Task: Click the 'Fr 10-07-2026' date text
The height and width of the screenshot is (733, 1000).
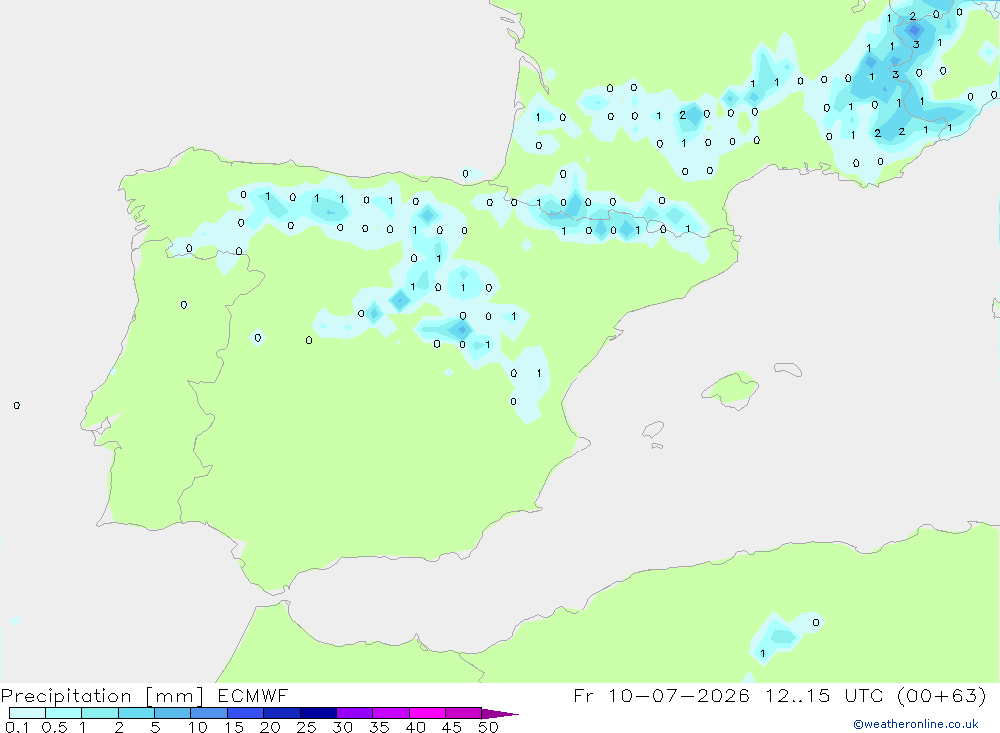Action: (661, 695)
